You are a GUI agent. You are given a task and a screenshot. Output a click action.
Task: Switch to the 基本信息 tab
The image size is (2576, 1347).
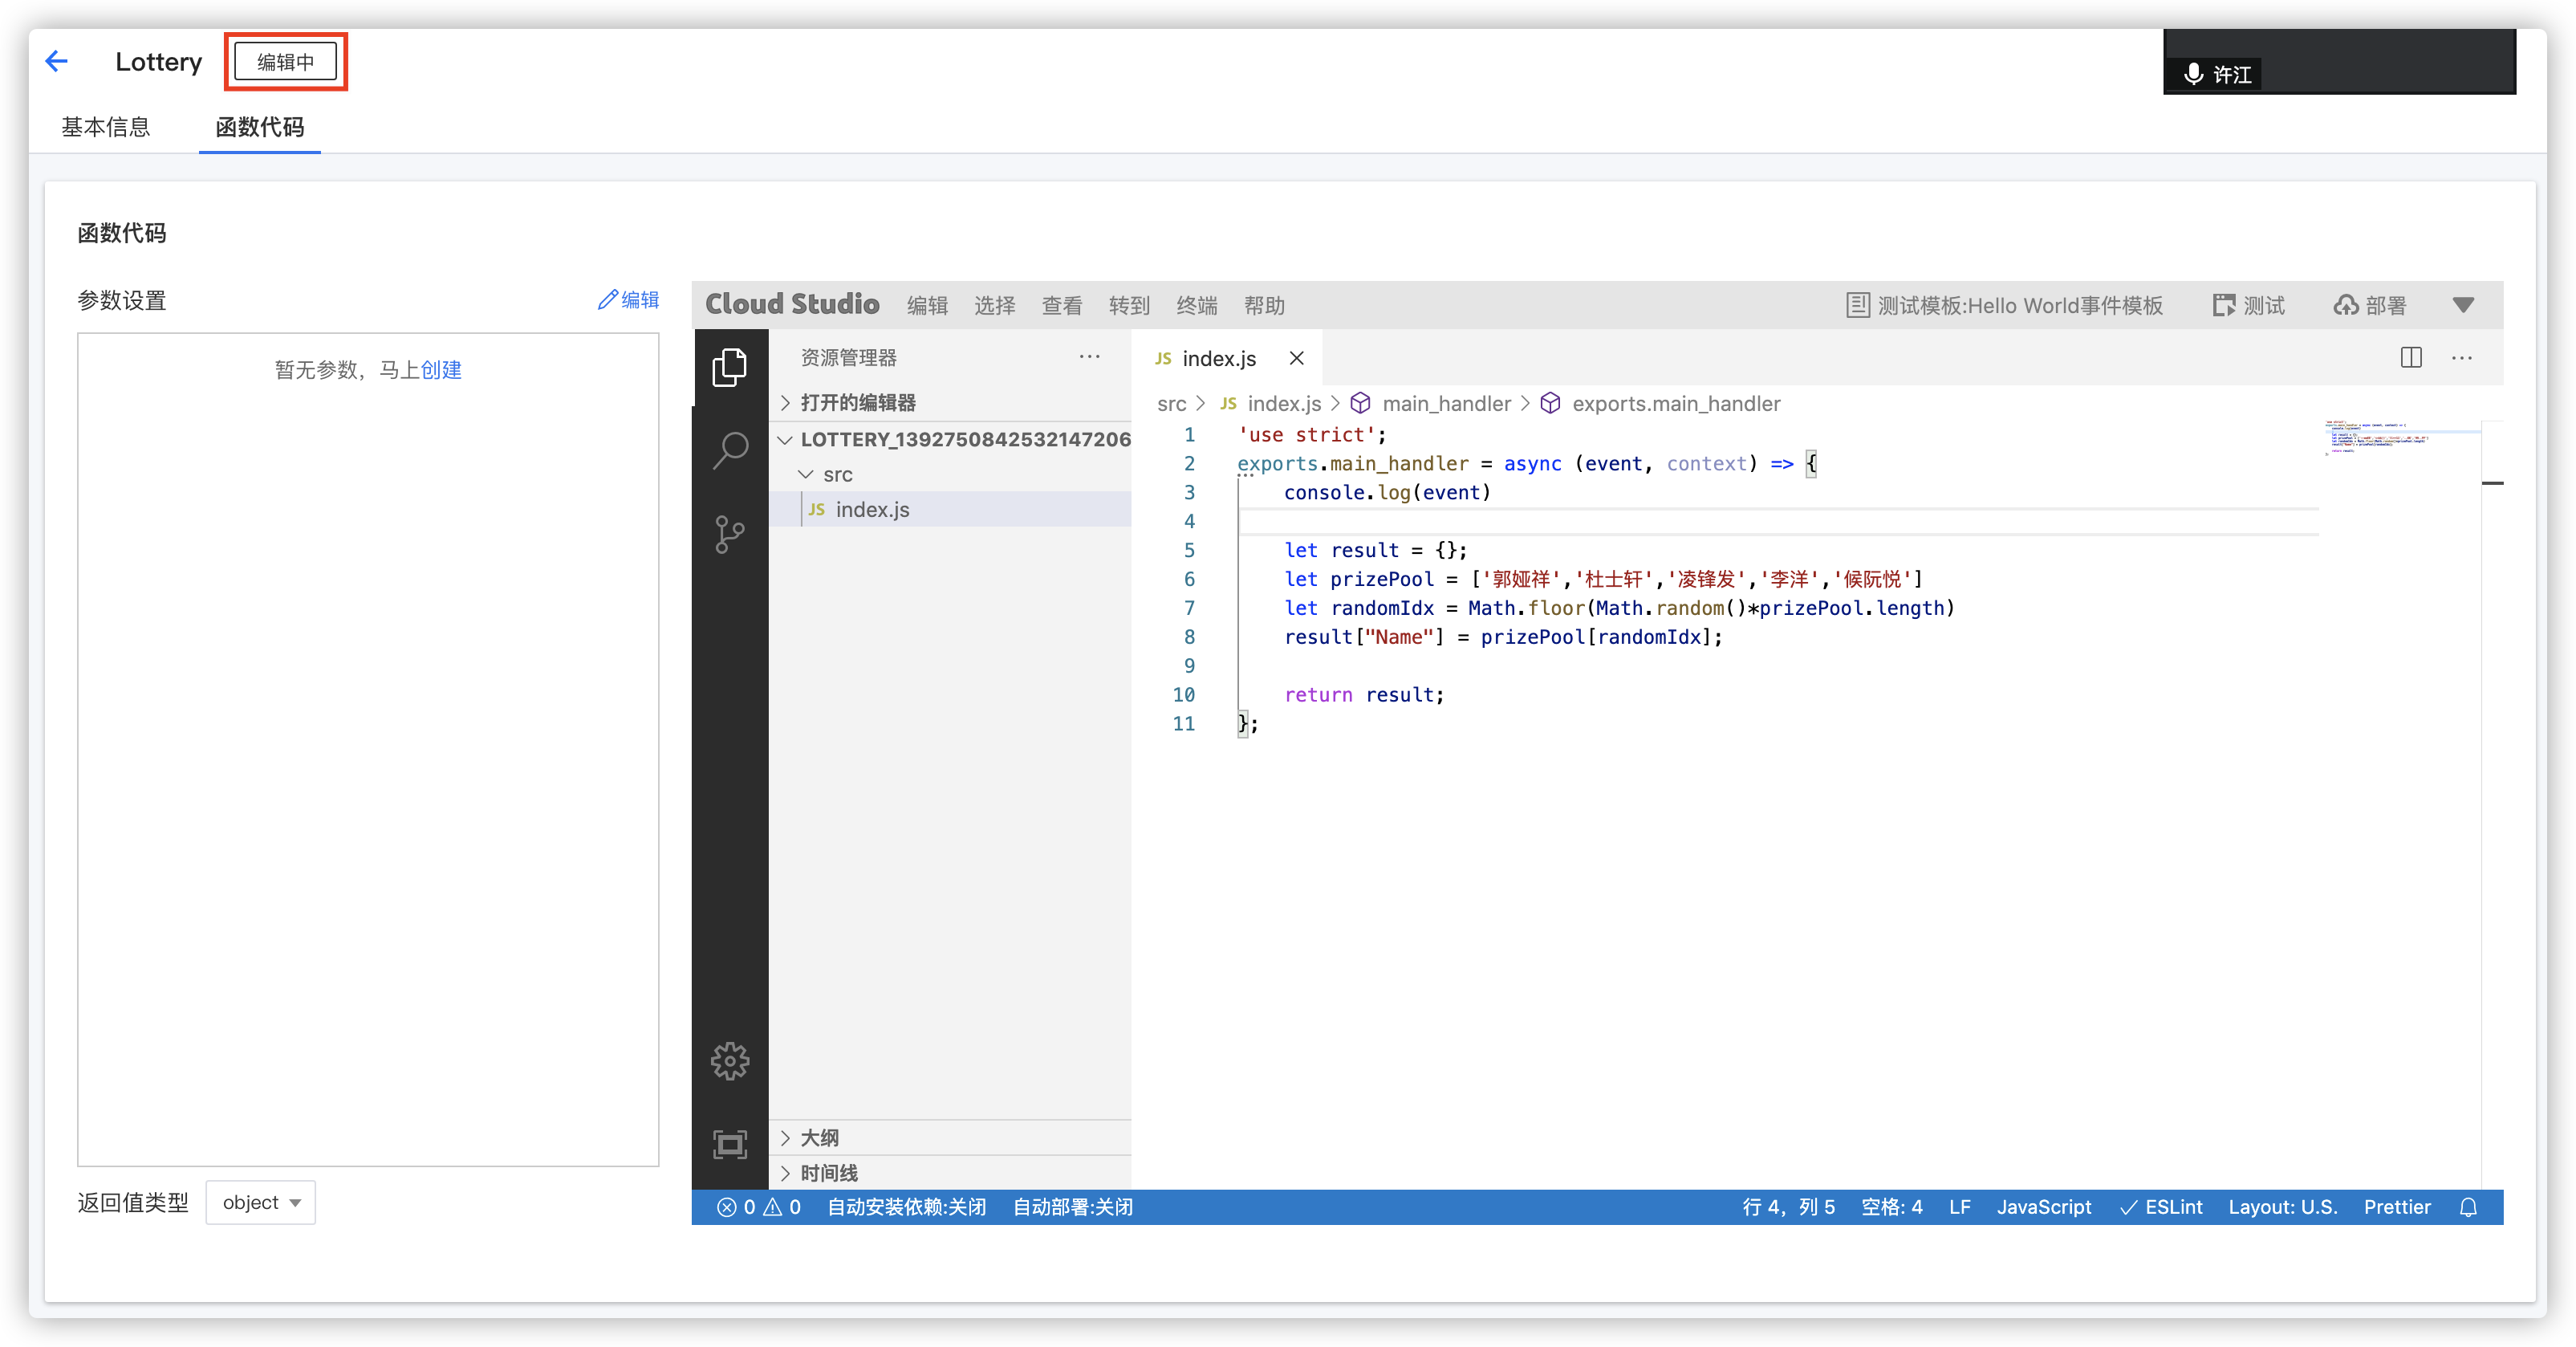(106, 127)
